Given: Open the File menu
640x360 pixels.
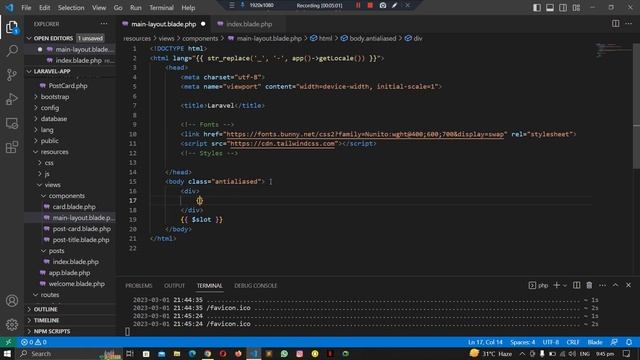Looking at the screenshot, I should (26, 7).
